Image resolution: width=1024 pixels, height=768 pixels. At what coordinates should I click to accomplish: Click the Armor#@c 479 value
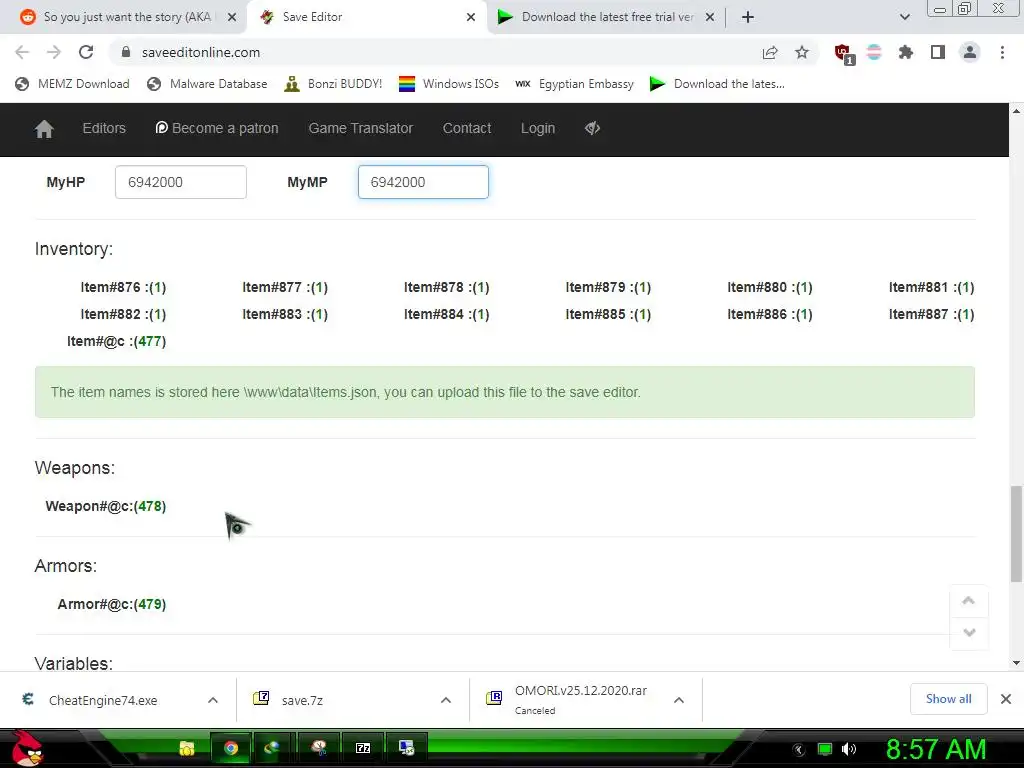click(150, 604)
